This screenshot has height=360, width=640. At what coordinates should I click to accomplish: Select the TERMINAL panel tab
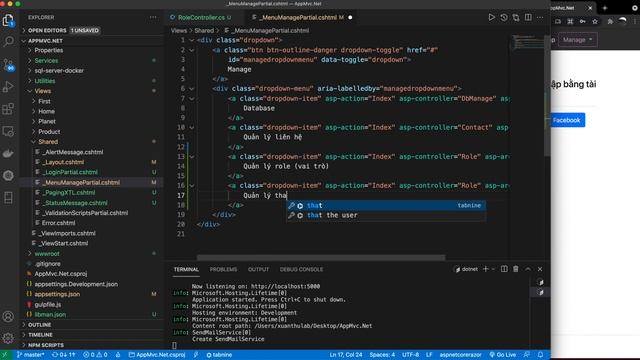[186, 269]
